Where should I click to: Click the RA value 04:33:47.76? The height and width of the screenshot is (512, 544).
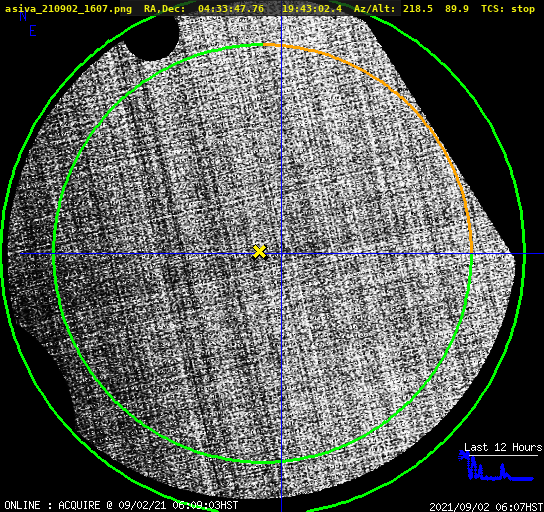(231, 9)
